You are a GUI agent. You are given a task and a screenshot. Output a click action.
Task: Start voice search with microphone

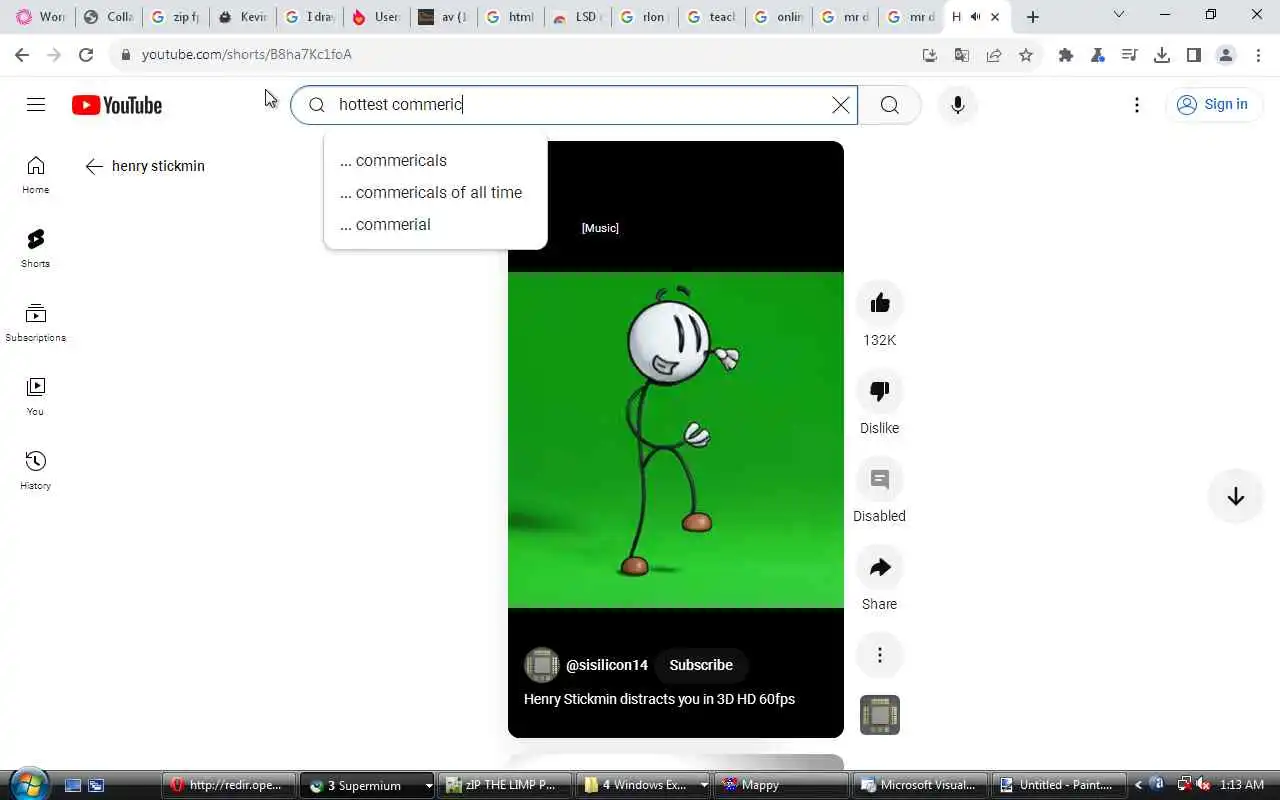tap(958, 105)
